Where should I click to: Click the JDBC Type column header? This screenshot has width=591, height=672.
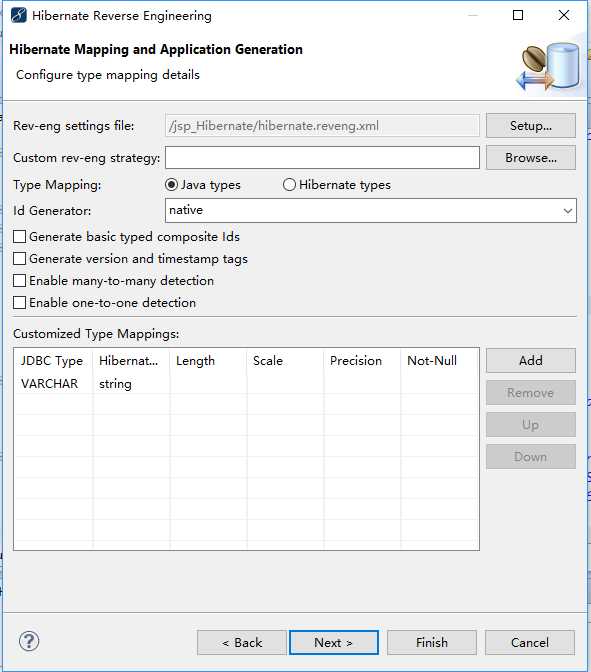click(53, 361)
